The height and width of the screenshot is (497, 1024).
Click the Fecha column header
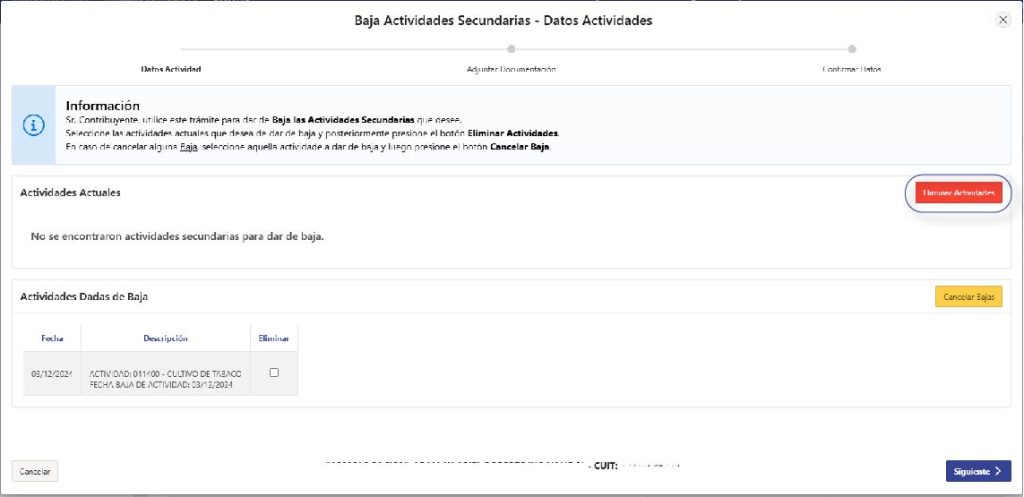tap(52, 338)
